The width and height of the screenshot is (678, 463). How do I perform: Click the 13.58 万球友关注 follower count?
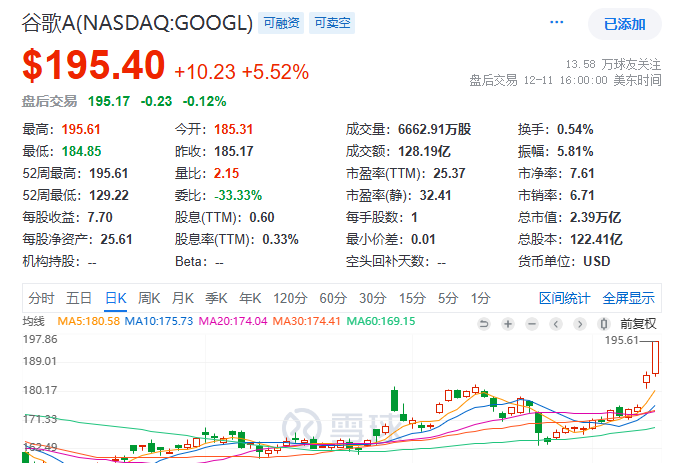(614, 64)
